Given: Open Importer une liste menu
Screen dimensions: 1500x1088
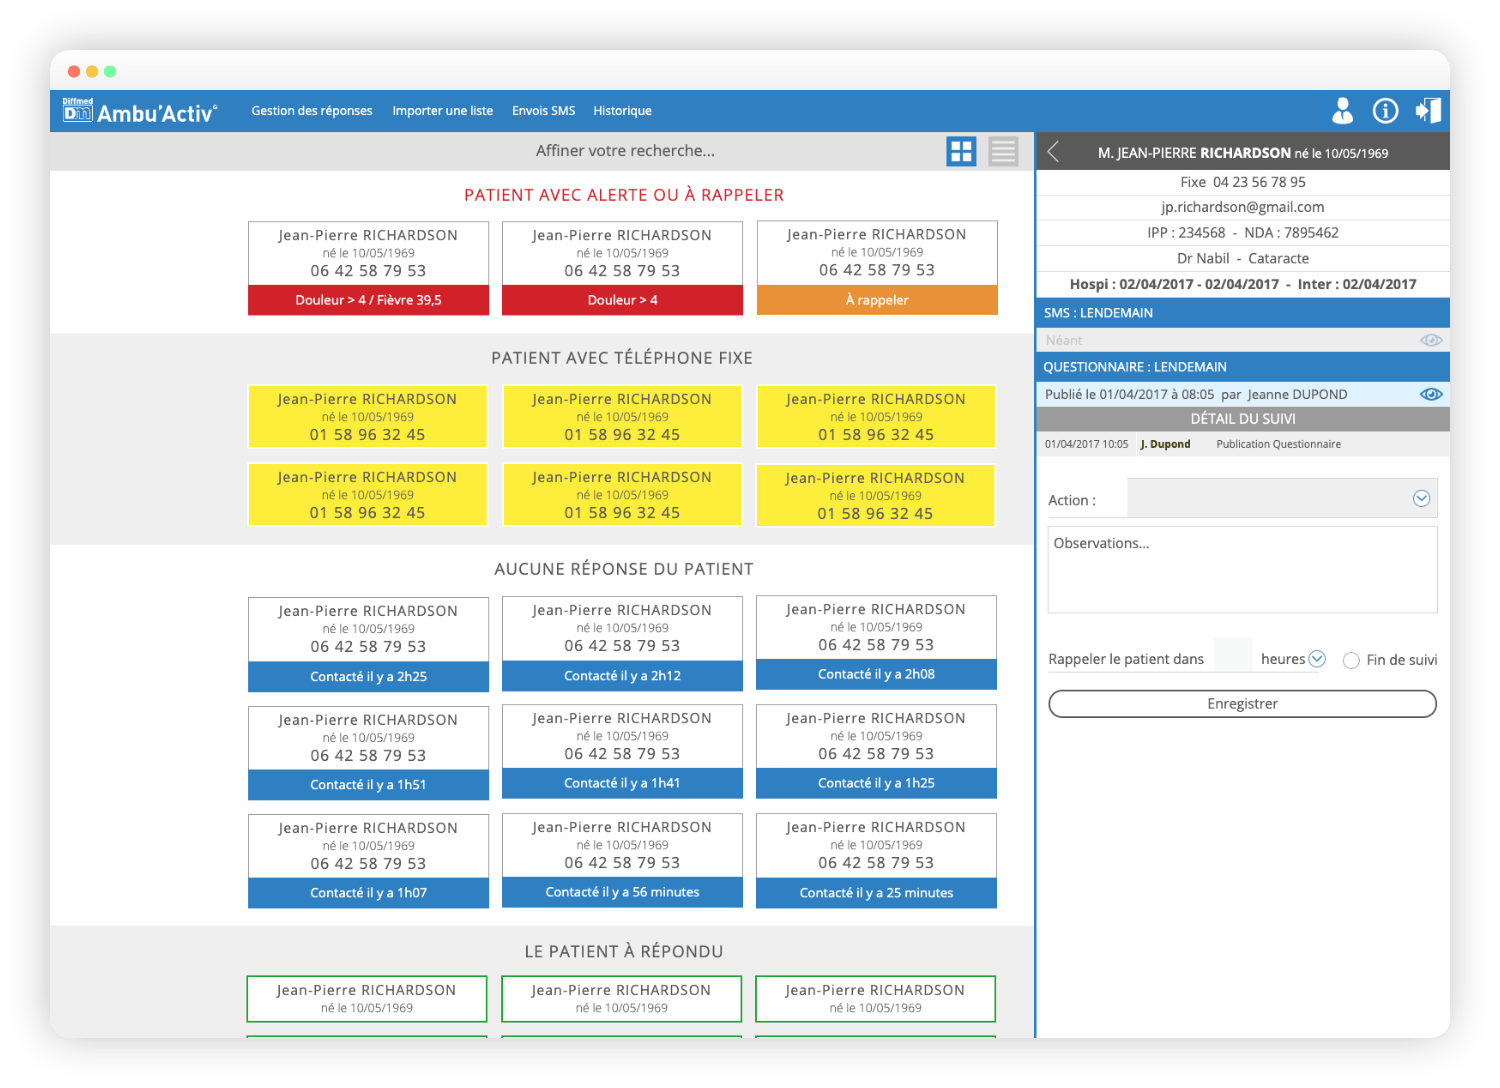Looking at the screenshot, I should 442,111.
